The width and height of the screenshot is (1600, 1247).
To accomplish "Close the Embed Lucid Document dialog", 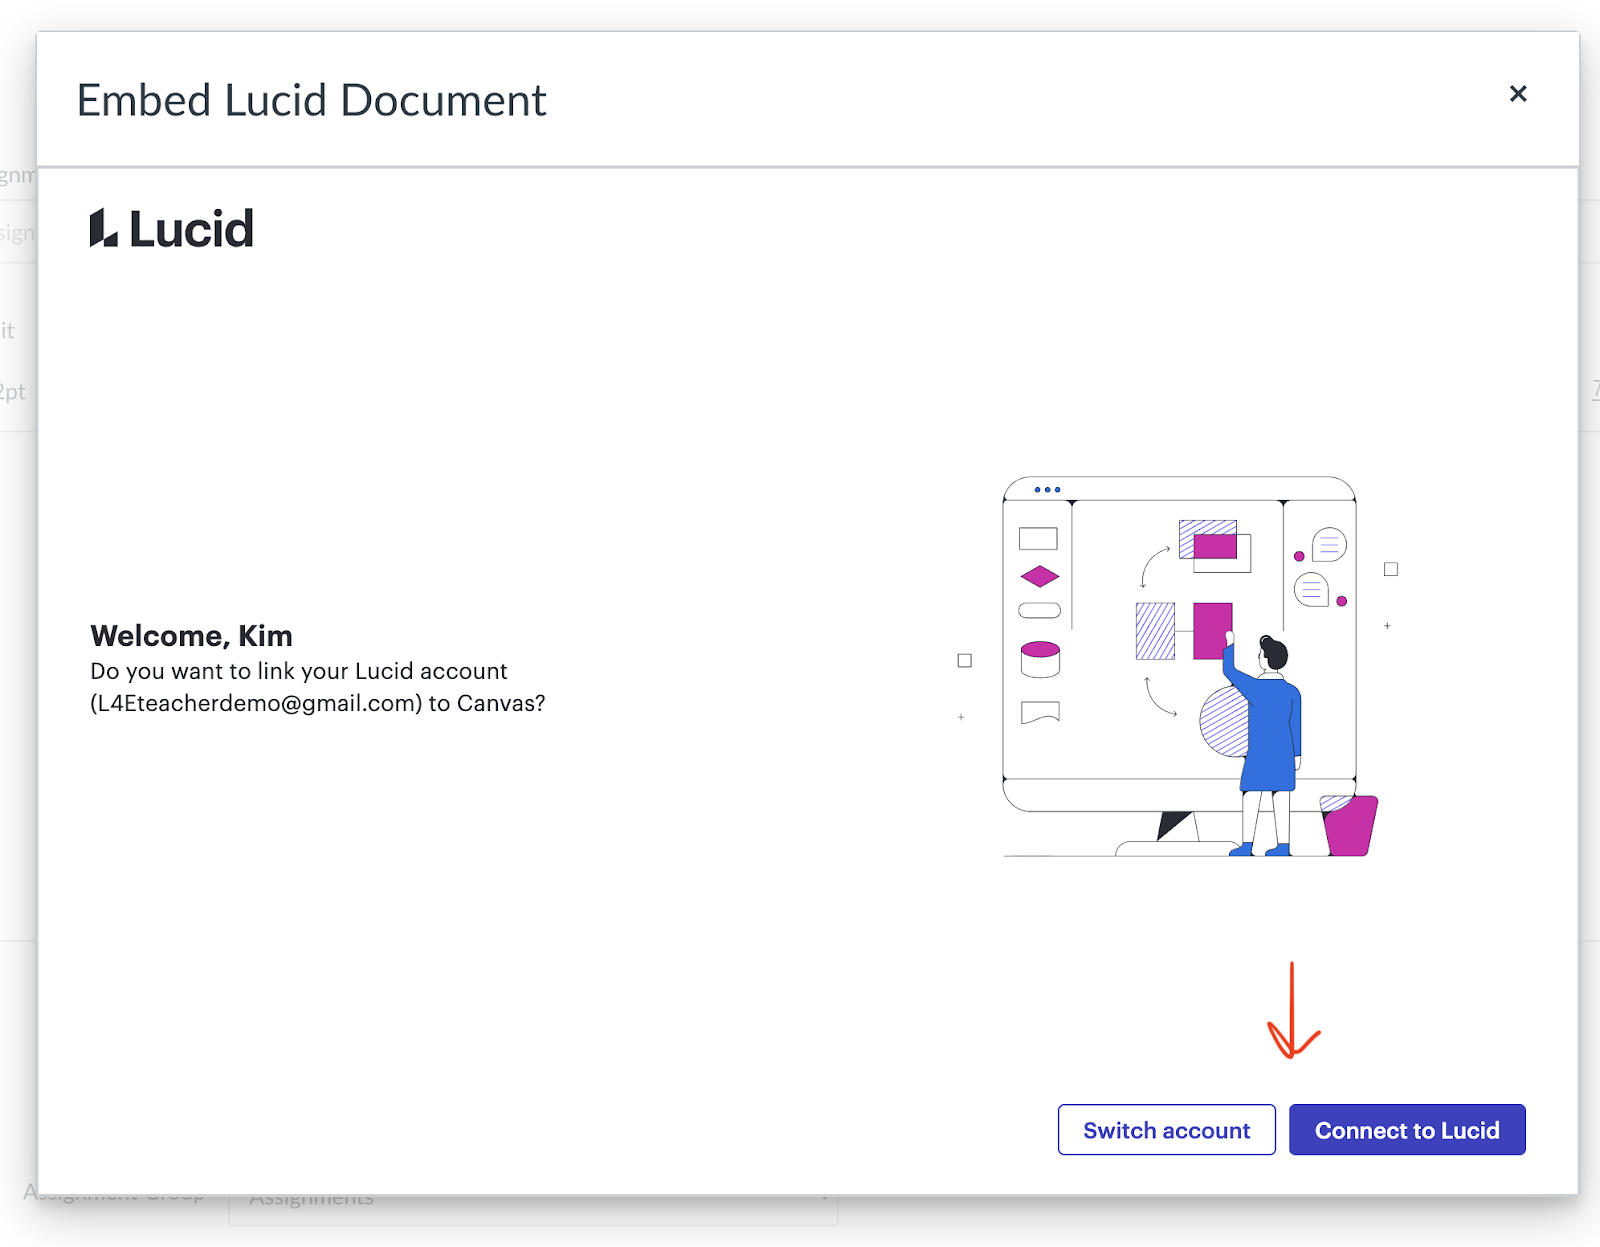I will pyautogui.click(x=1518, y=94).
